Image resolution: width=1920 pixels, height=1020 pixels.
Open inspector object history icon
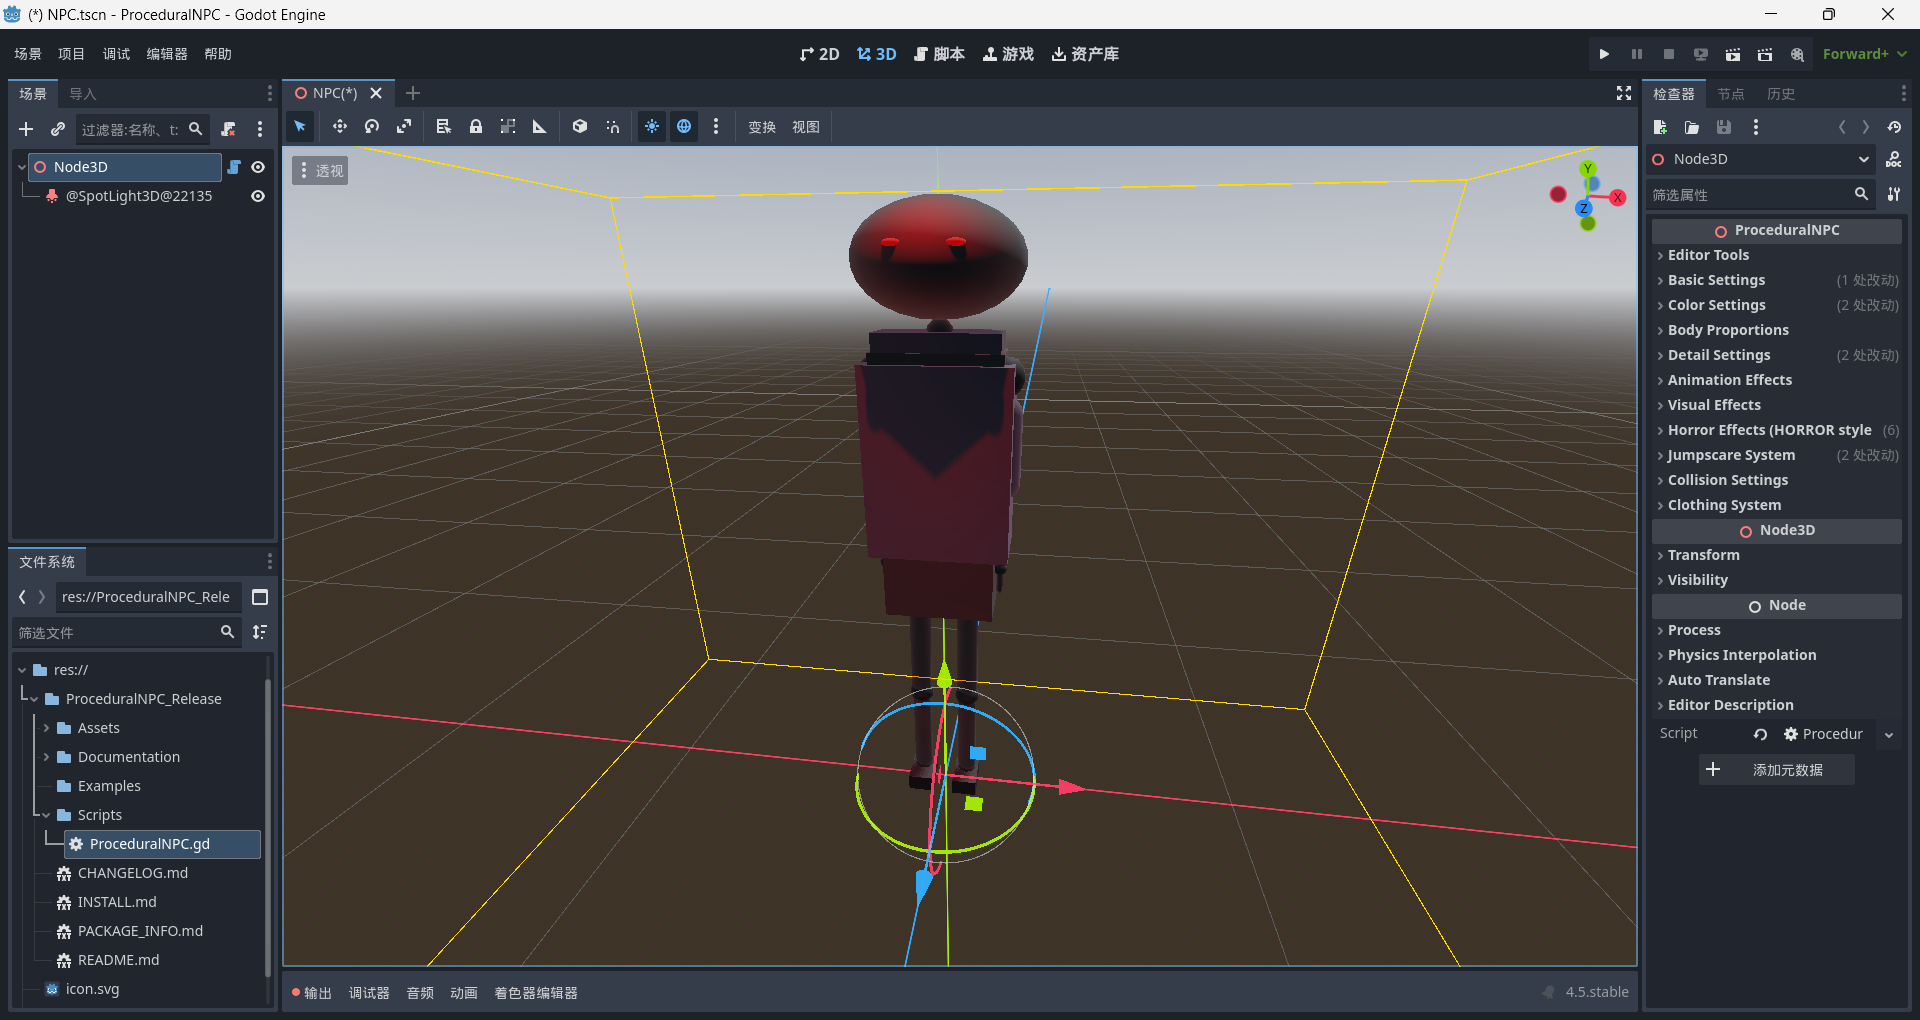pos(1894,127)
